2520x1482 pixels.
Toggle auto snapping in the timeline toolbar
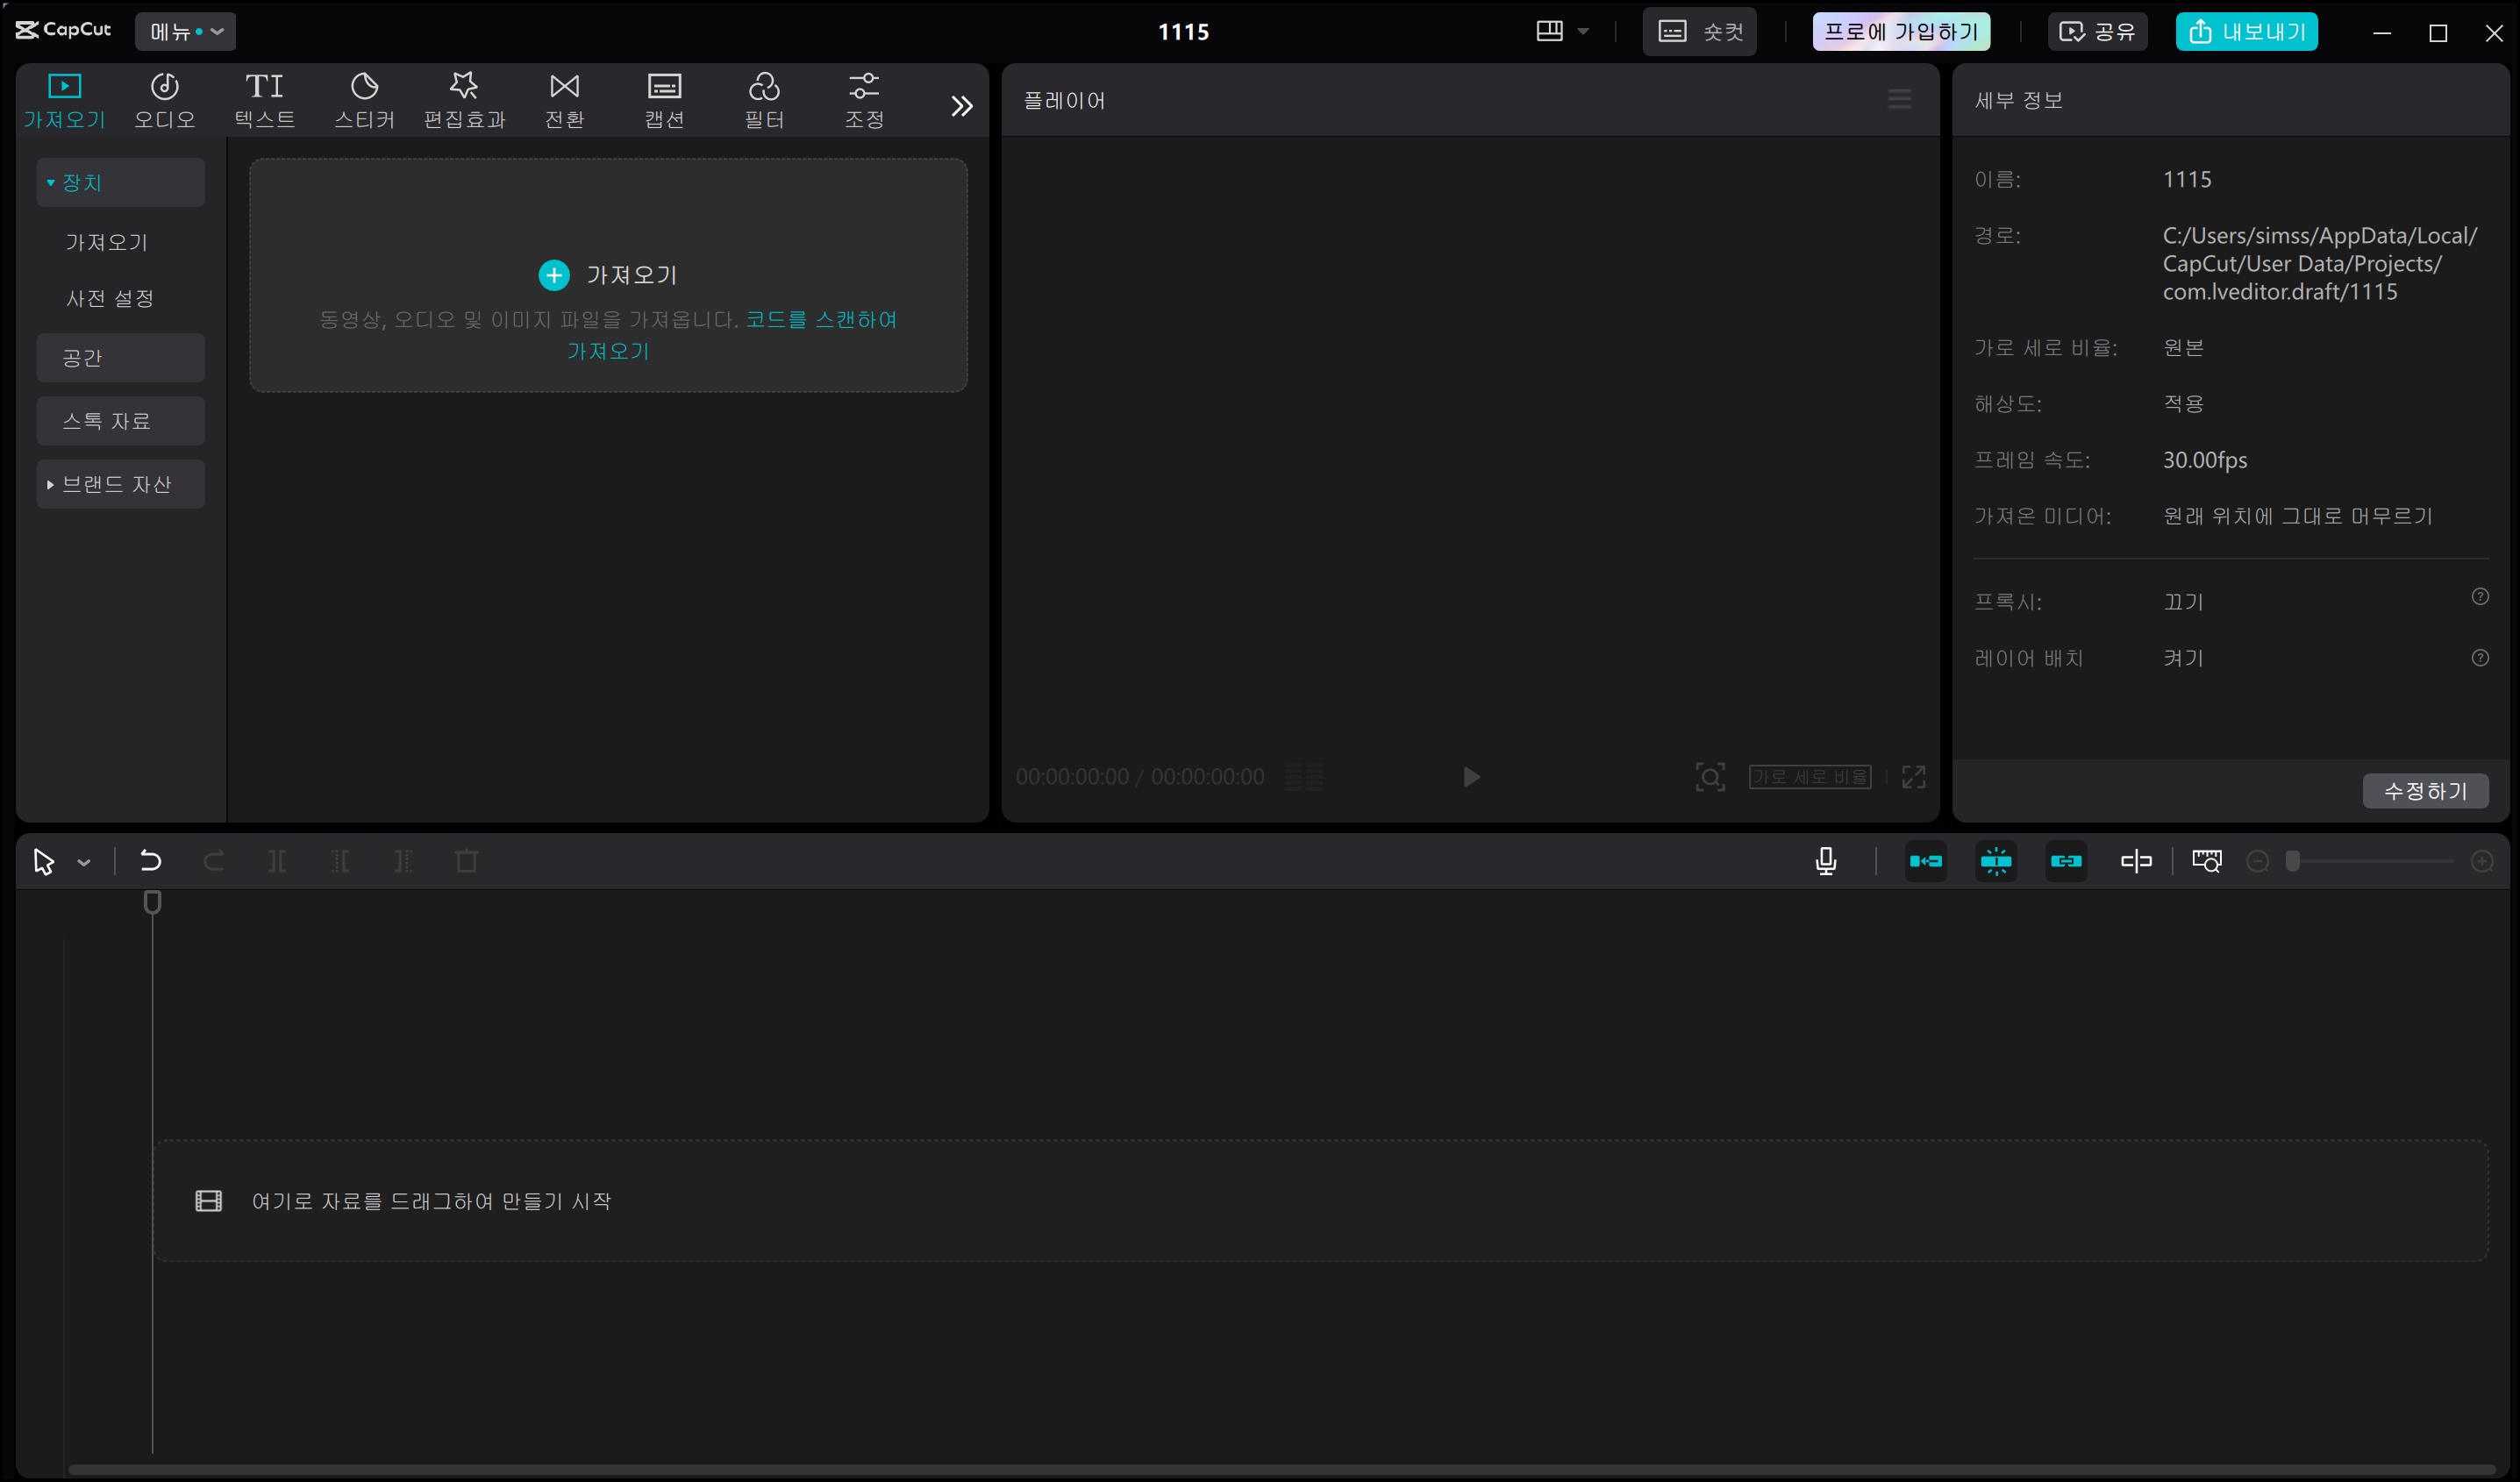tap(1996, 861)
